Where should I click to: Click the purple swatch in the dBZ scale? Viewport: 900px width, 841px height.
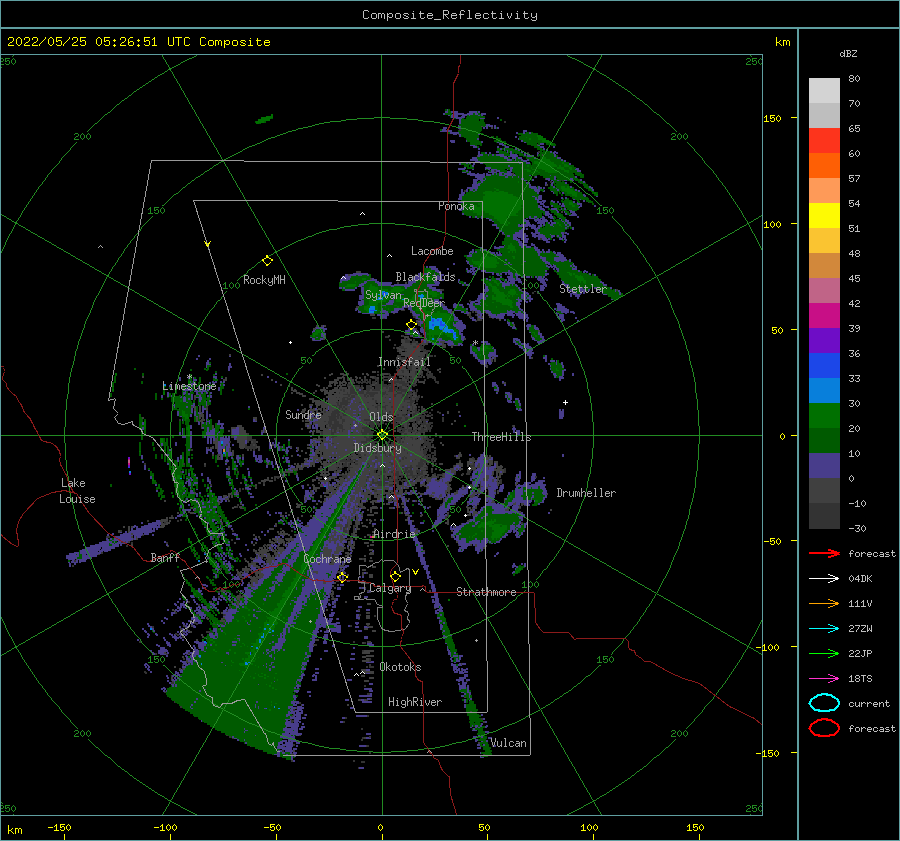[x=824, y=340]
